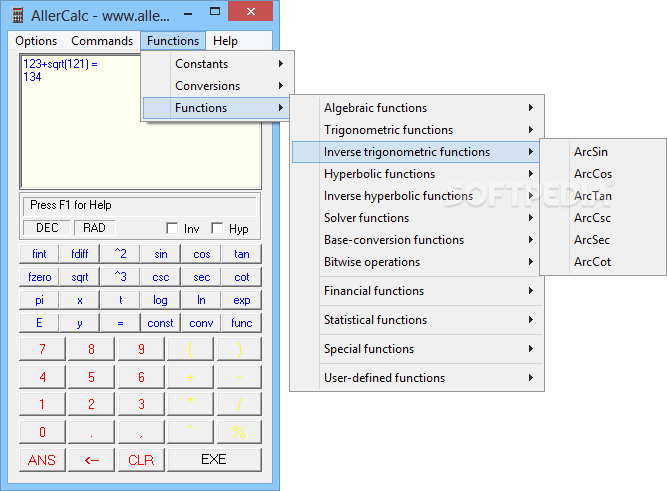Click the CLR clear button

click(141, 460)
